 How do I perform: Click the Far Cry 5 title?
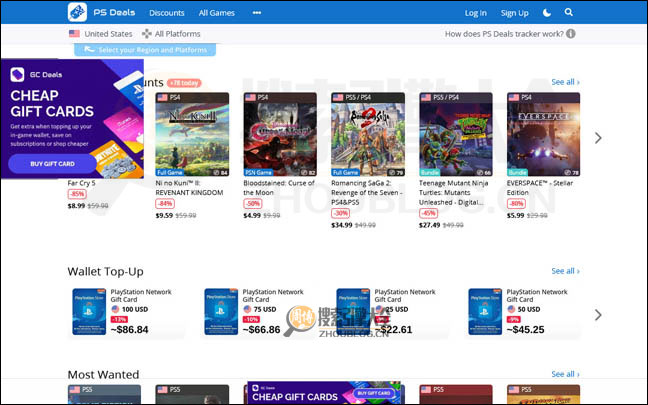[81, 183]
